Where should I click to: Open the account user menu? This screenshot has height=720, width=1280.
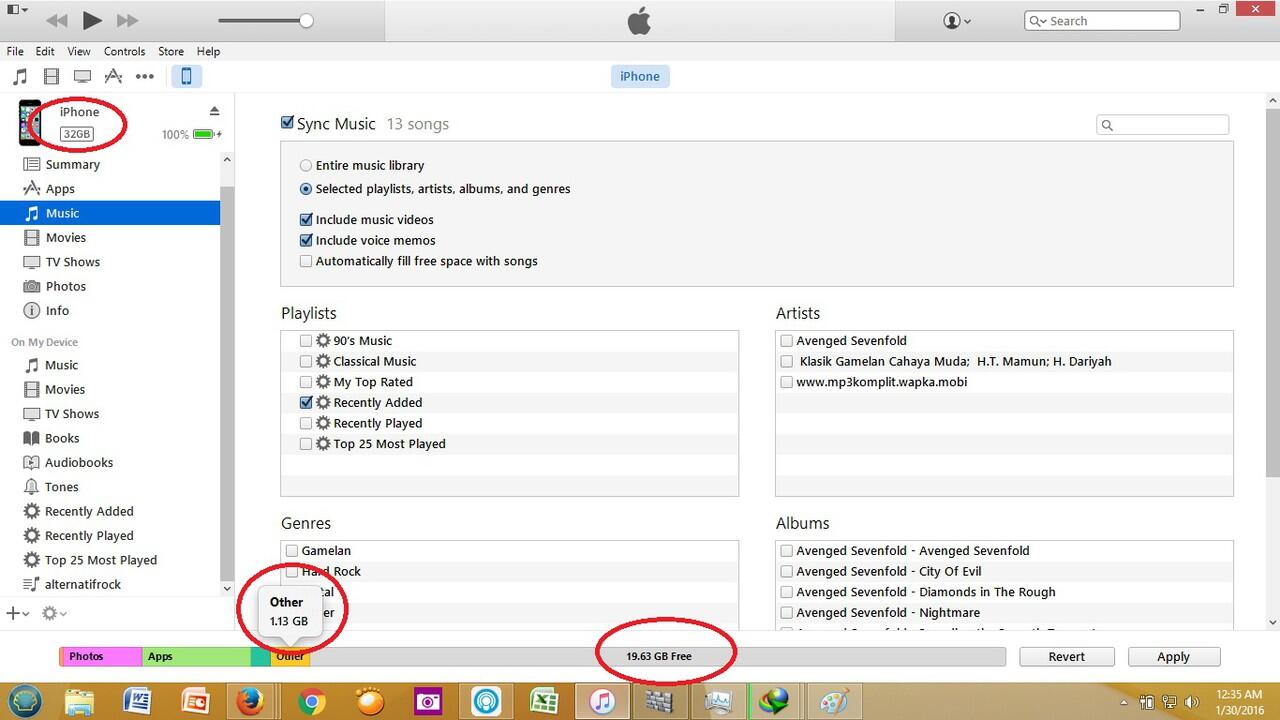[x=957, y=21]
